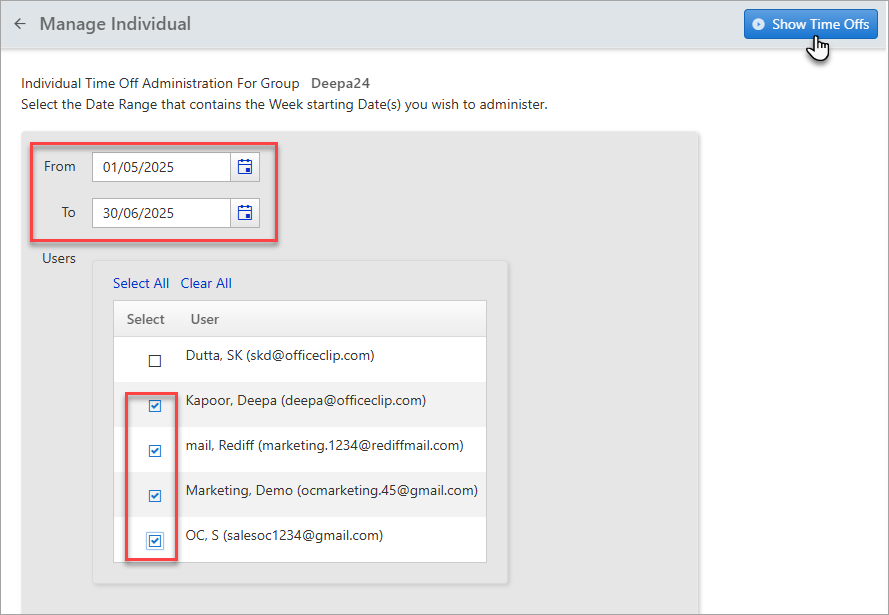The height and width of the screenshot is (615, 889).
Task: Select the deepa@officeclip.com user name
Action: (x=306, y=400)
